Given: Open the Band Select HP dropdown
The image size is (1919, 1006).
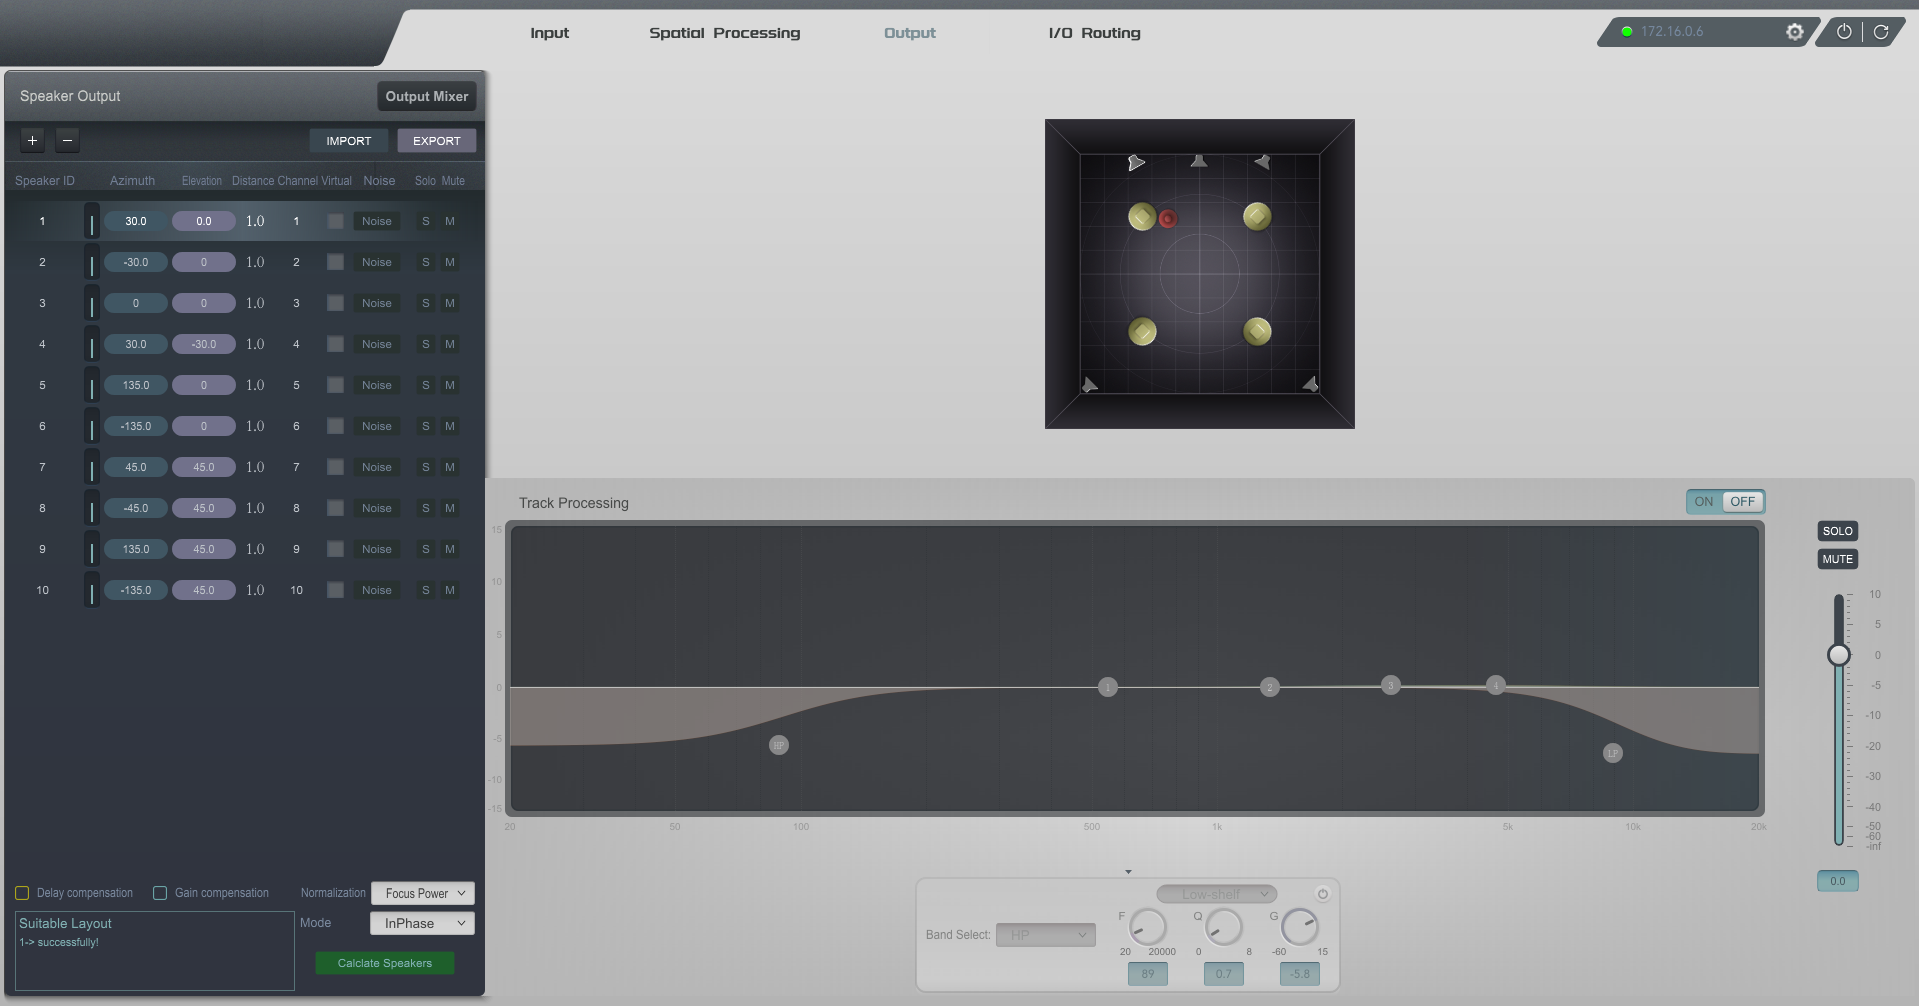Looking at the screenshot, I should [x=1046, y=935].
